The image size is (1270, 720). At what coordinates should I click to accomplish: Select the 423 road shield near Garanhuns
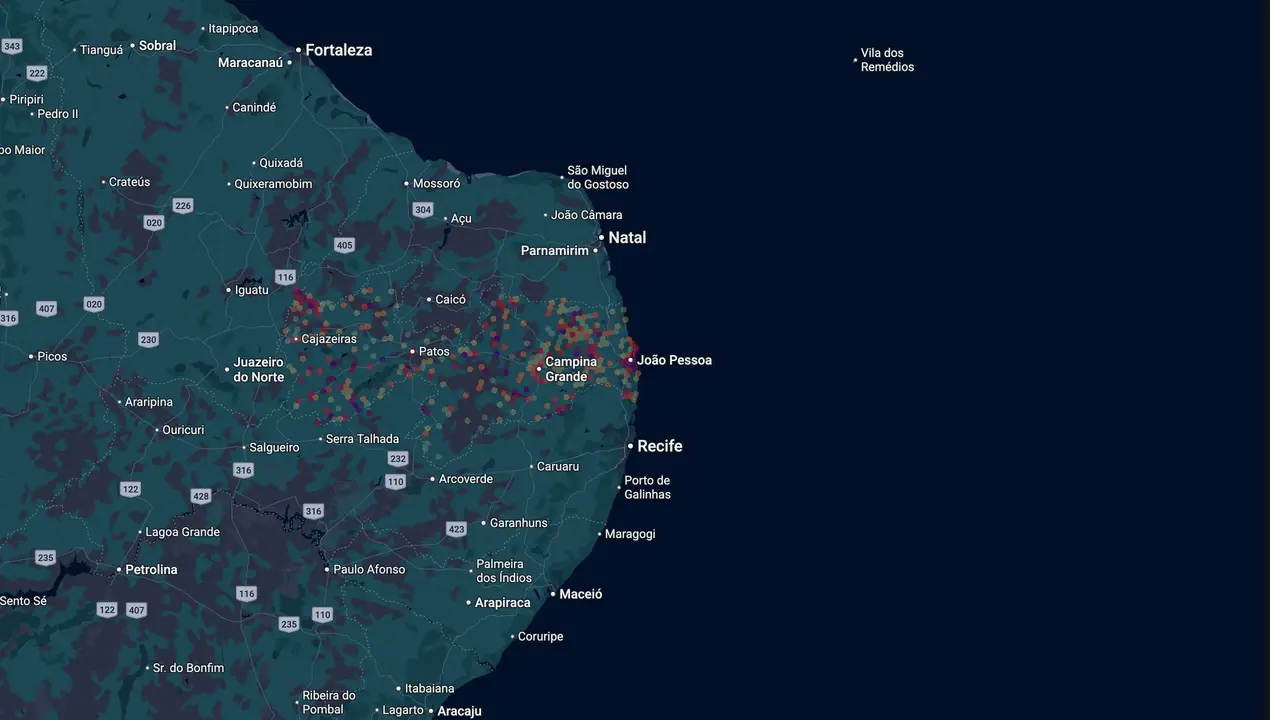457,529
